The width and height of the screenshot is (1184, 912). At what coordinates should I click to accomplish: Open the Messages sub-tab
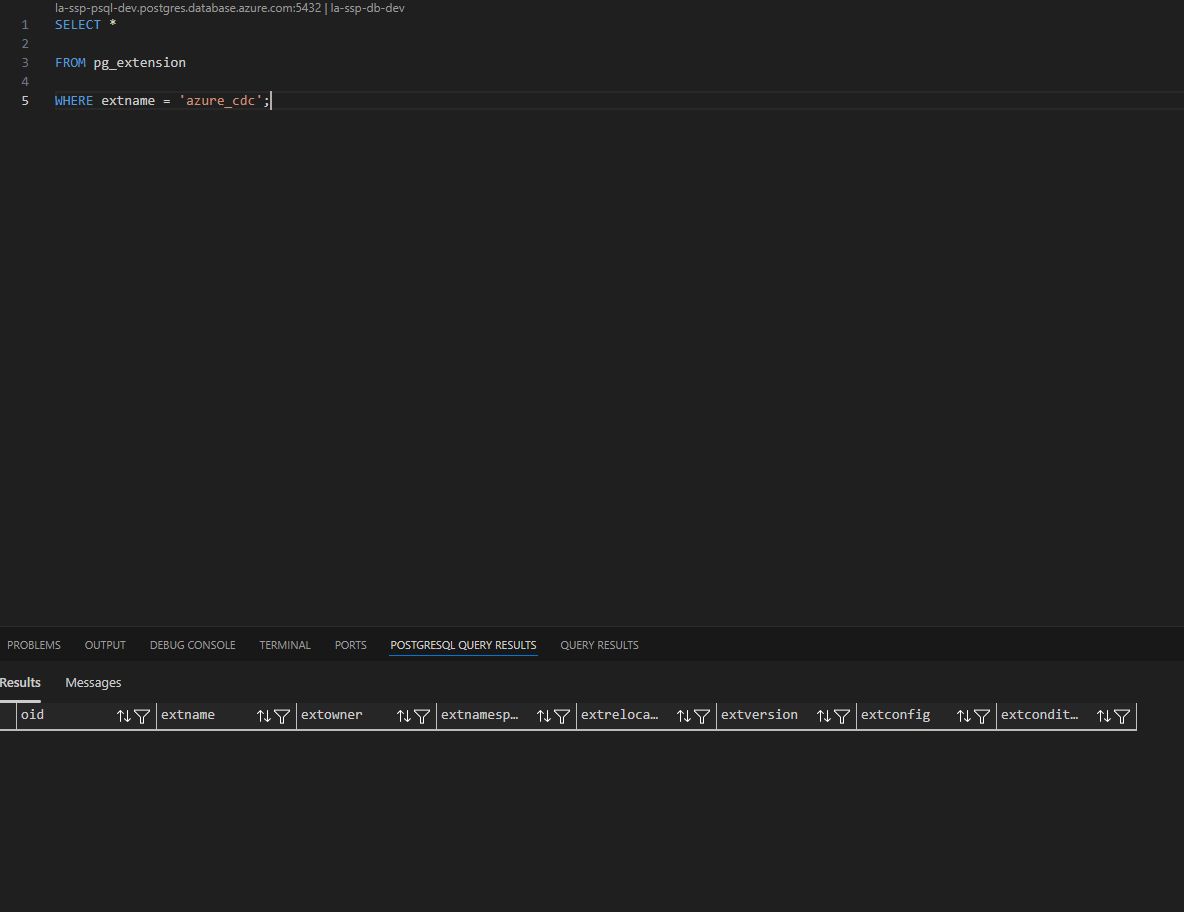coord(93,682)
